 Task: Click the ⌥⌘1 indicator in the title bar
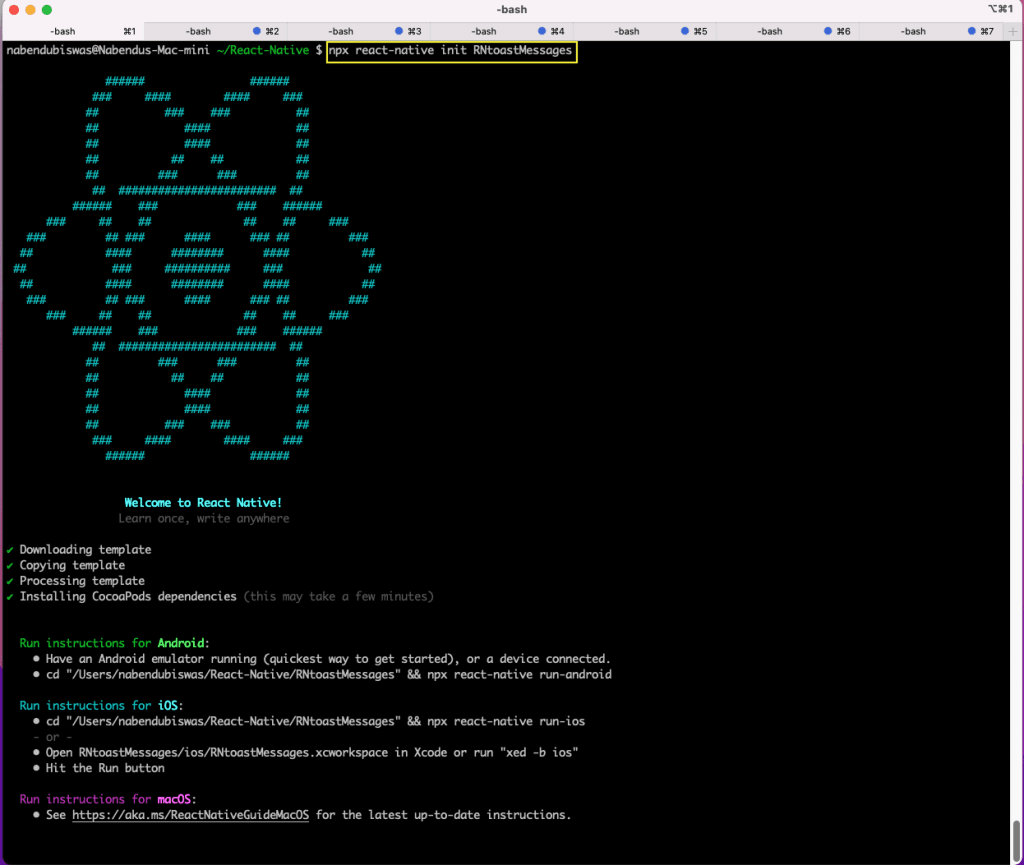(x=1001, y=9)
